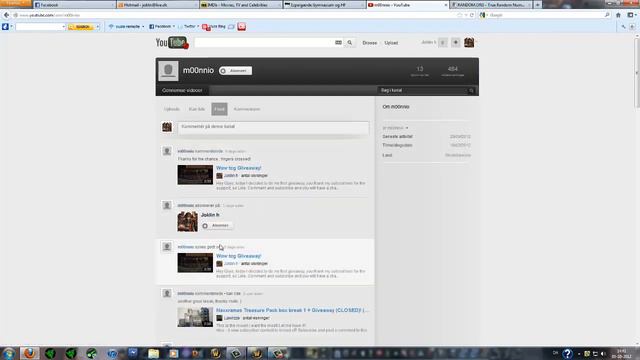
Task: Expand the toolbar search box dropdown arrow
Action: tap(63, 27)
